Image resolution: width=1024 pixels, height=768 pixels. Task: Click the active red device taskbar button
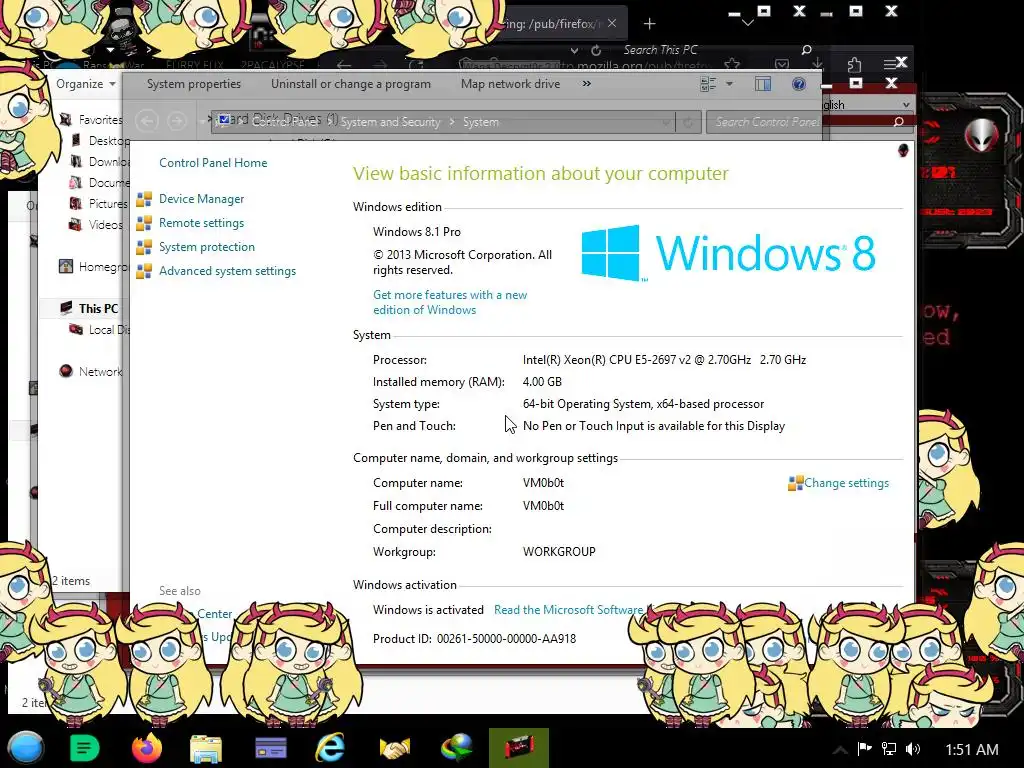click(x=519, y=748)
